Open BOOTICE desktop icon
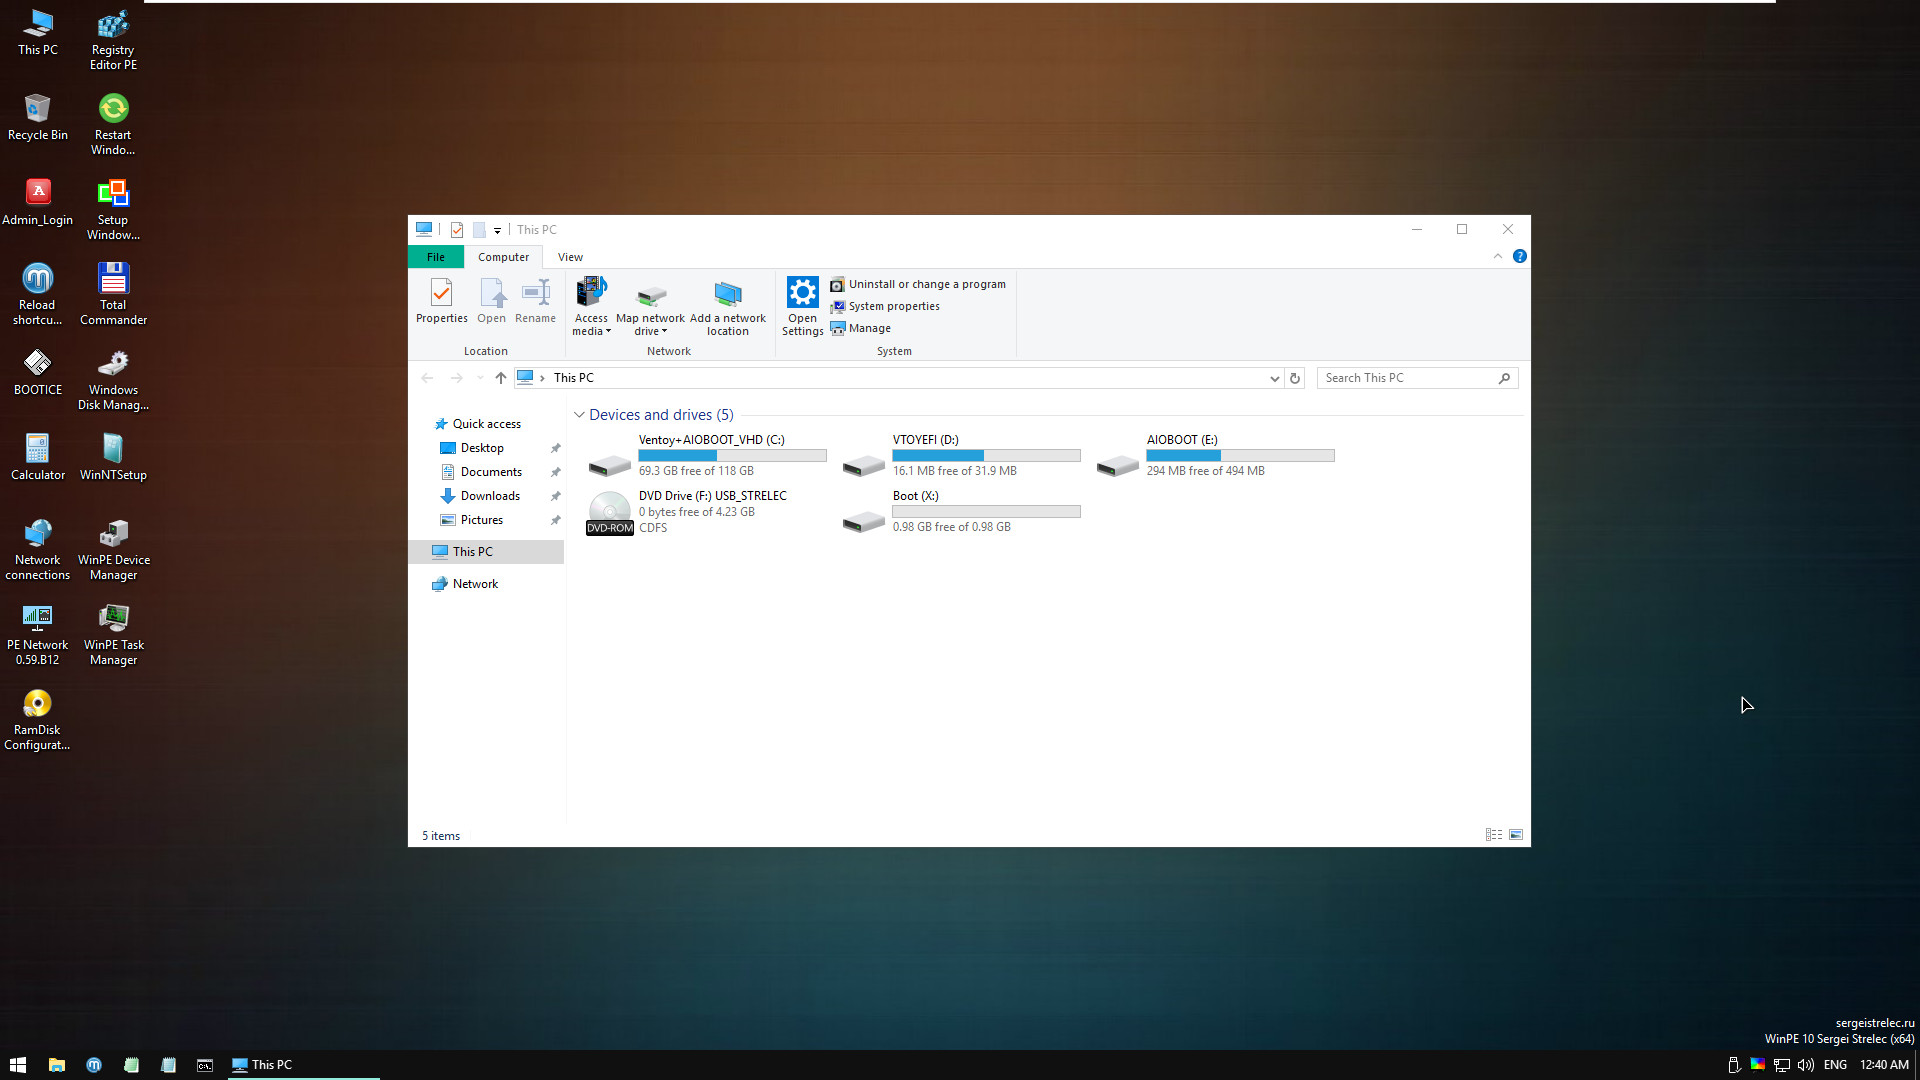 click(x=38, y=372)
